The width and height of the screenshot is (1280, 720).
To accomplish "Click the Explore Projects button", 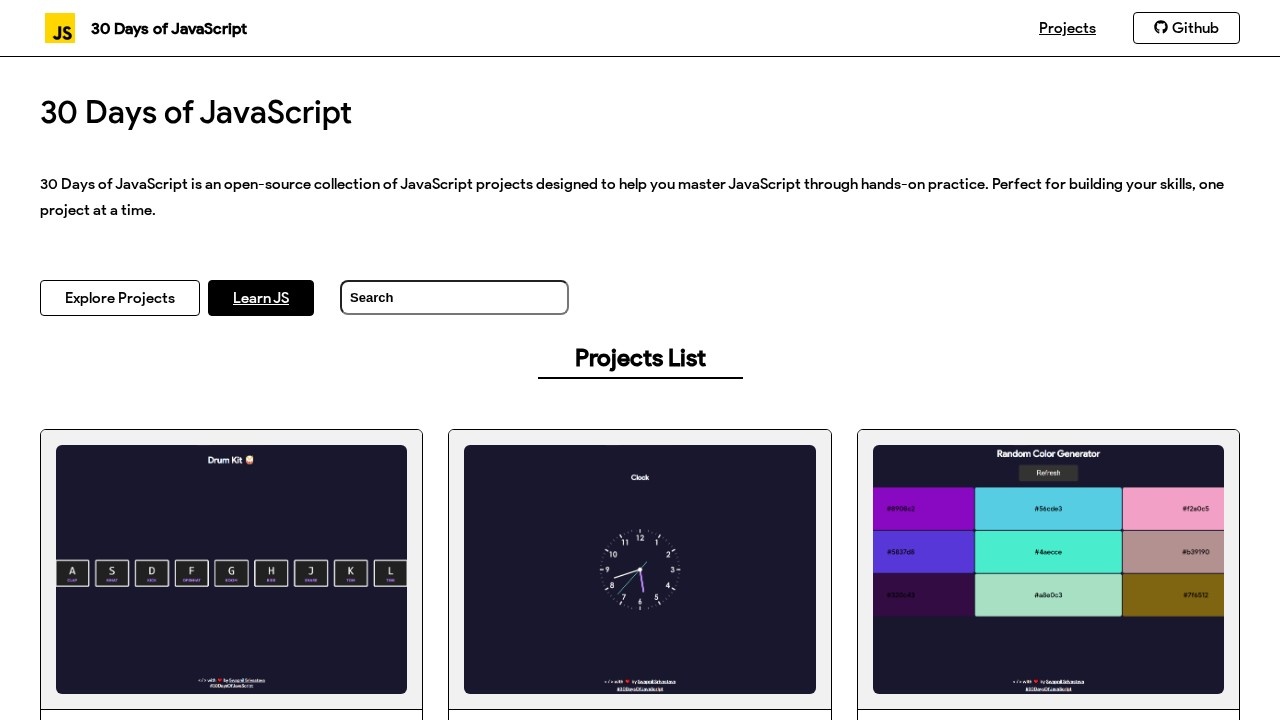I will 120,298.
